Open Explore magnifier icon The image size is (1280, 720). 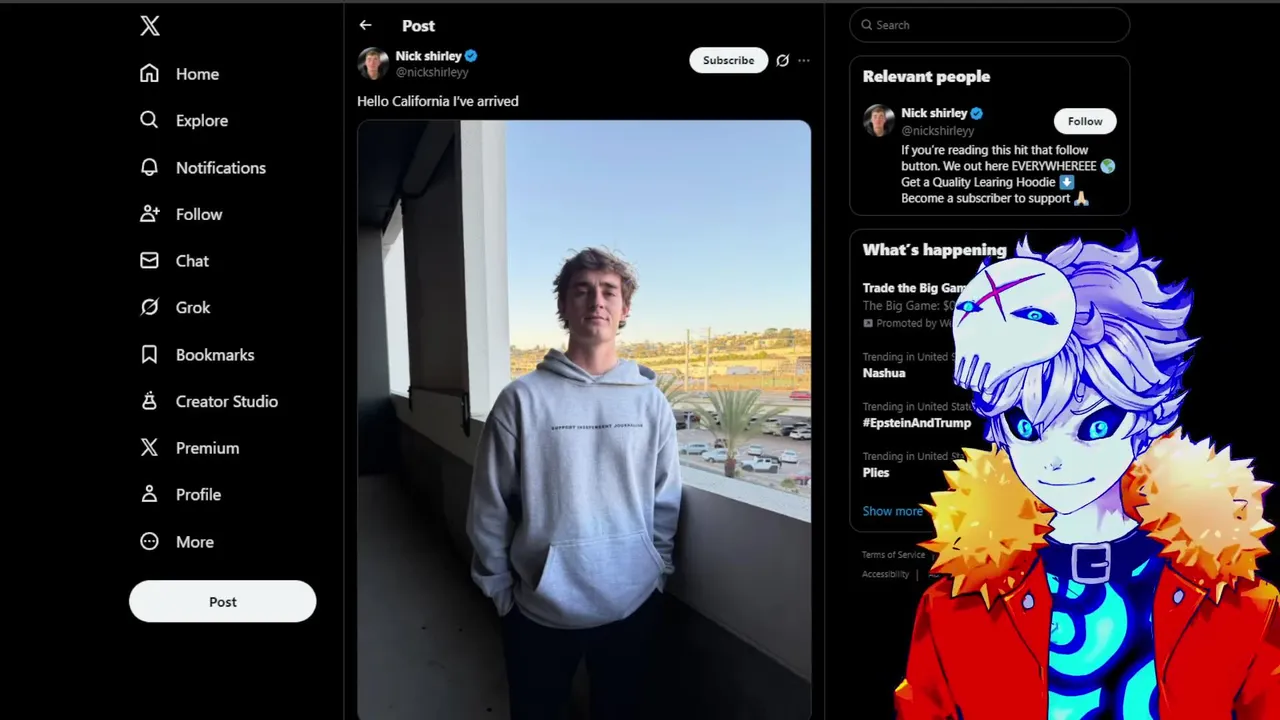click(149, 120)
